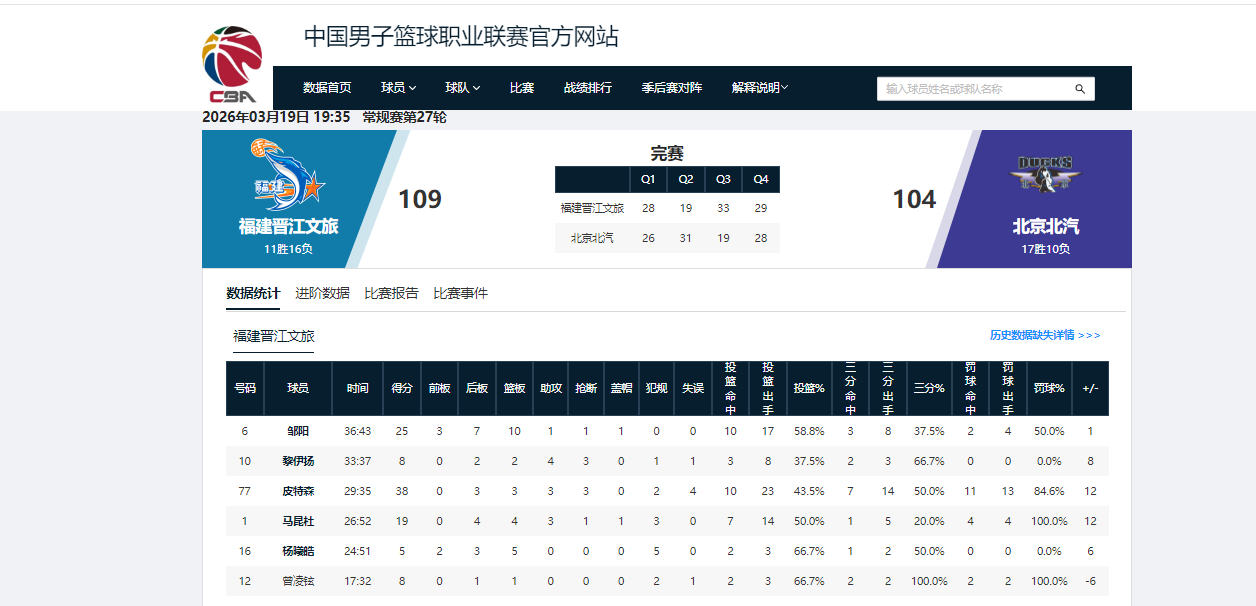Open player 邹阳's profile link

pyautogui.click(x=298, y=431)
